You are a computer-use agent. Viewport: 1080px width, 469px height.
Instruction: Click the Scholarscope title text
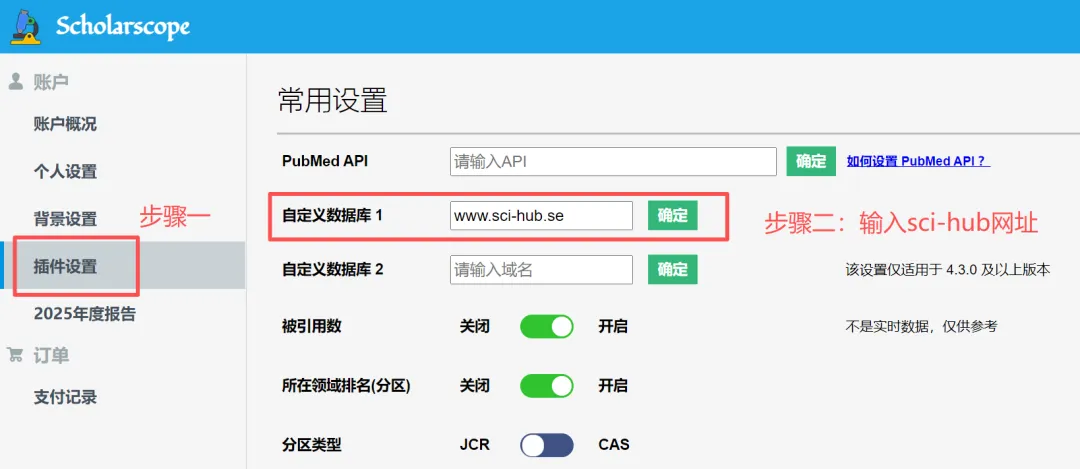click(123, 27)
